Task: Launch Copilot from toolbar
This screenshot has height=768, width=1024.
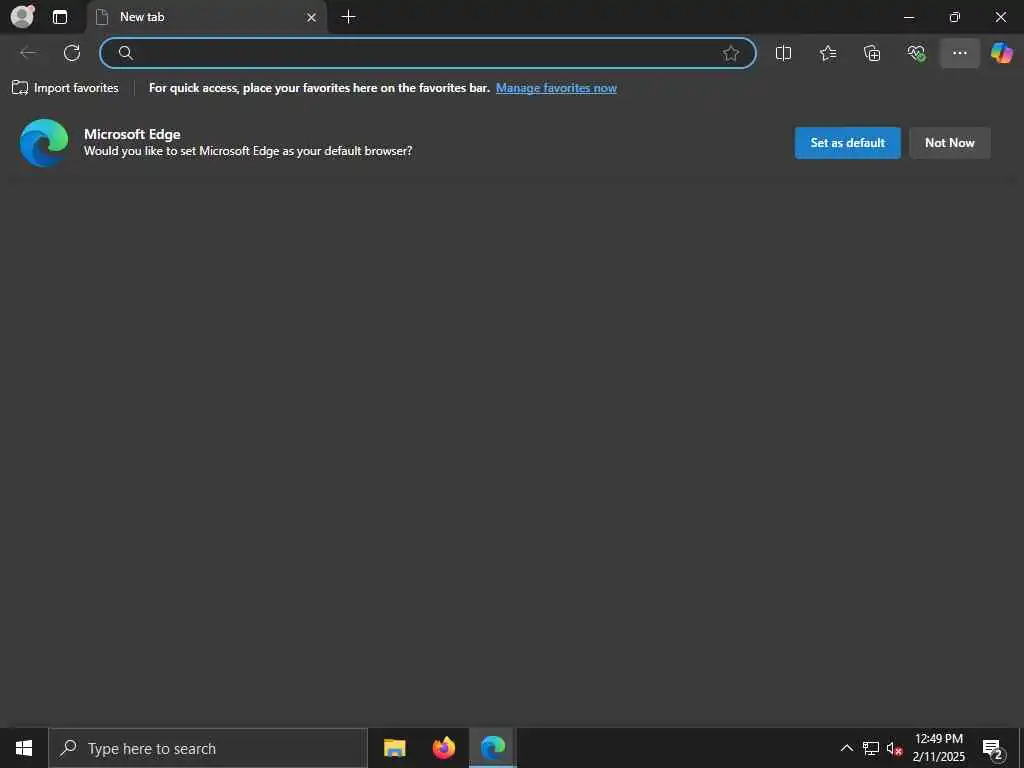Action: pyautogui.click(x=1002, y=53)
